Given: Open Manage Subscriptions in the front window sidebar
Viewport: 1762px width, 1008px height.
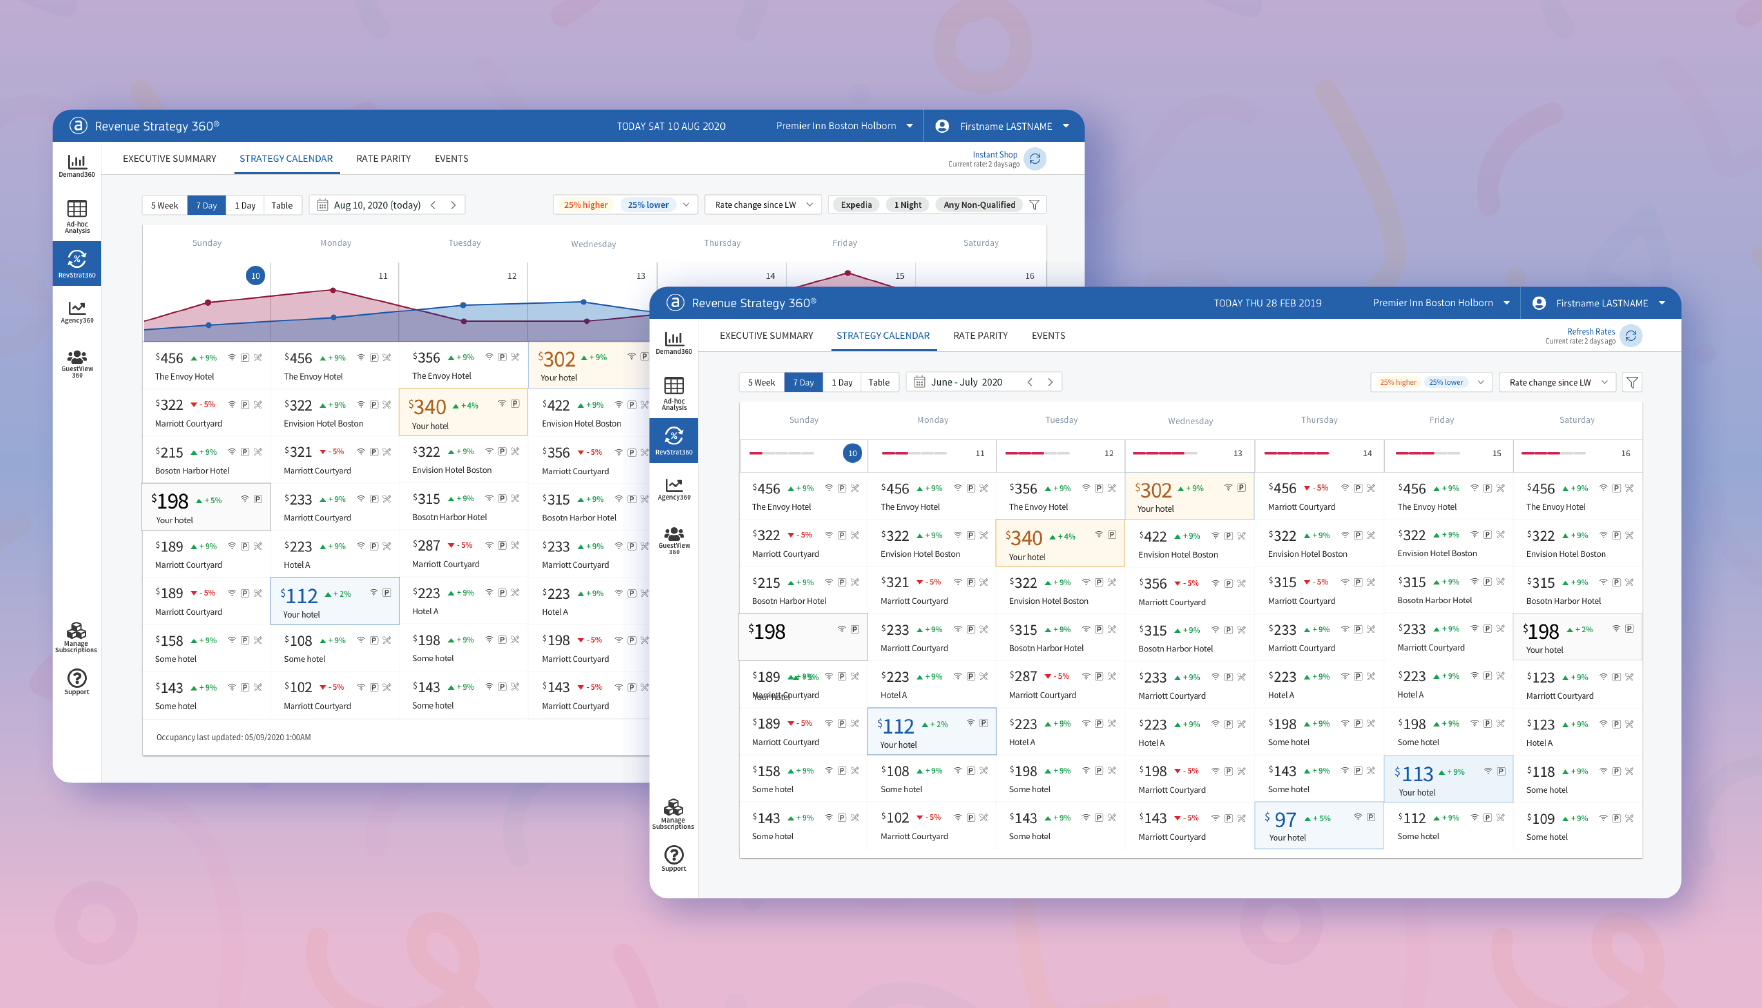Looking at the screenshot, I should pyautogui.click(x=674, y=814).
